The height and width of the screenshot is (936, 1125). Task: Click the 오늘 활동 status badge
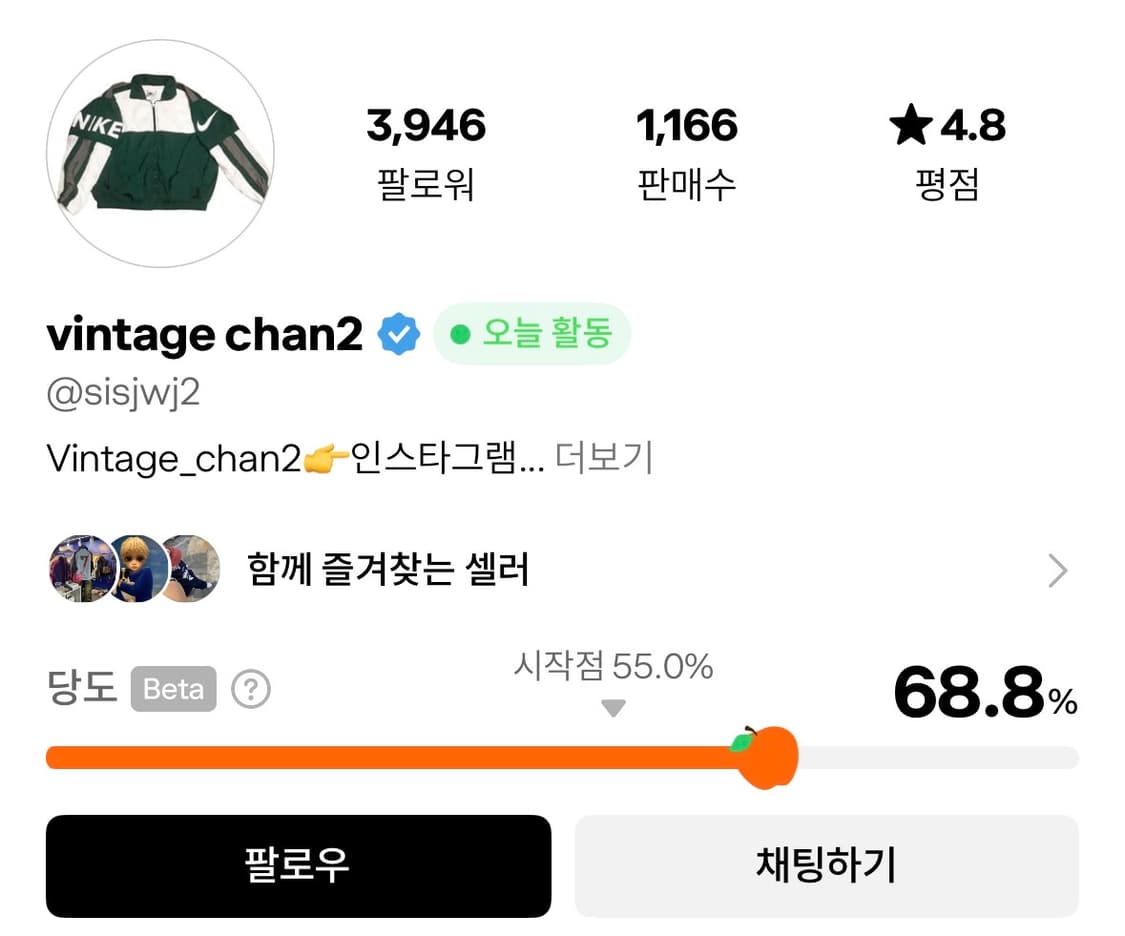point(532,334)
